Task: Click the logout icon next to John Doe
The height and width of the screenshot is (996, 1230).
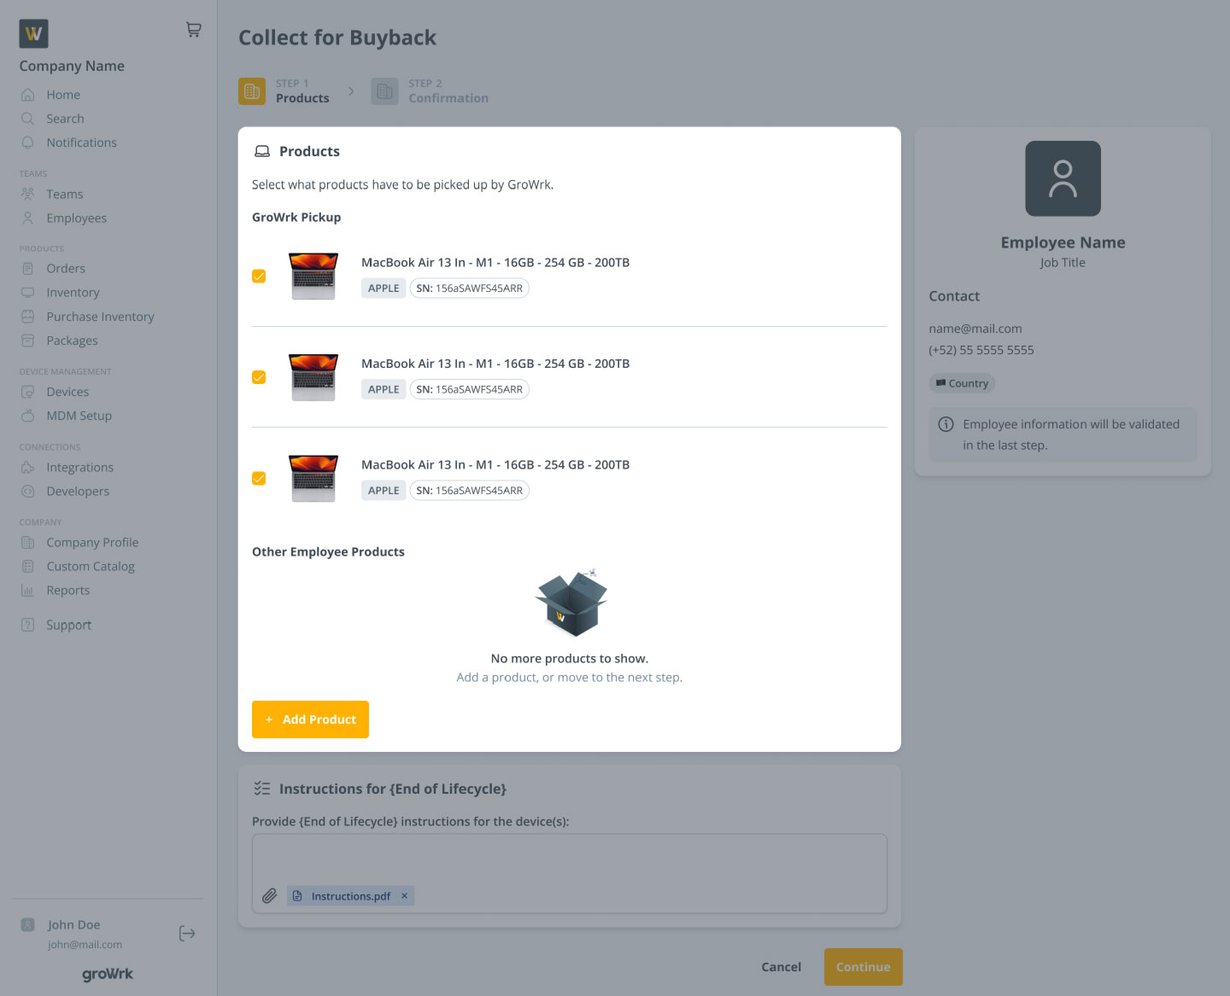Action: coord(187,932)
